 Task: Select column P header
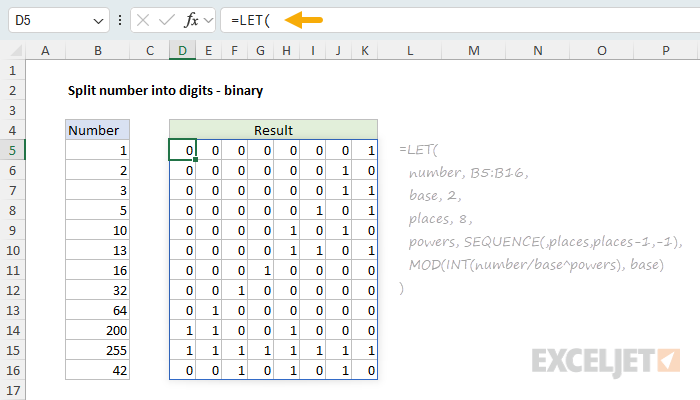(x=666, y=51)
